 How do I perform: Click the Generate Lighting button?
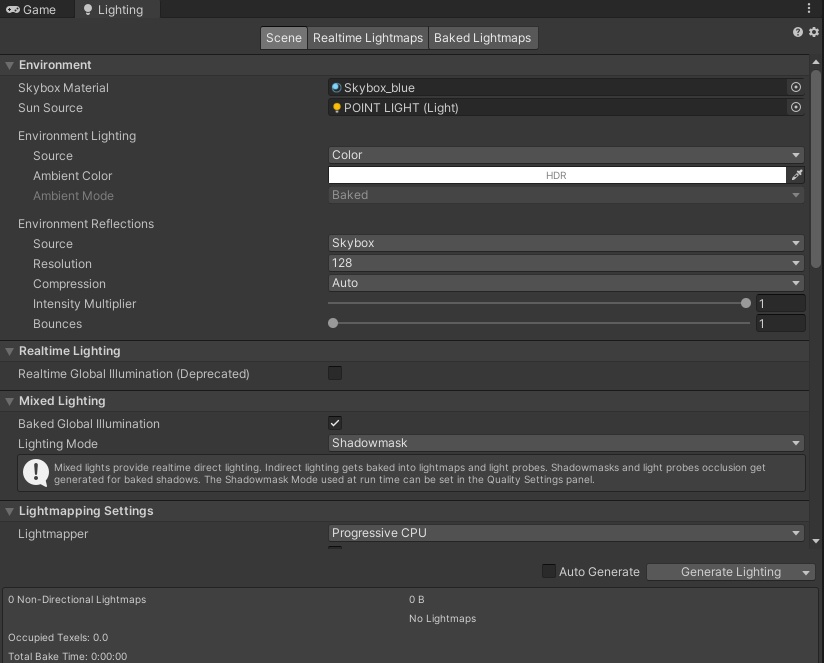tap(722, 572)
